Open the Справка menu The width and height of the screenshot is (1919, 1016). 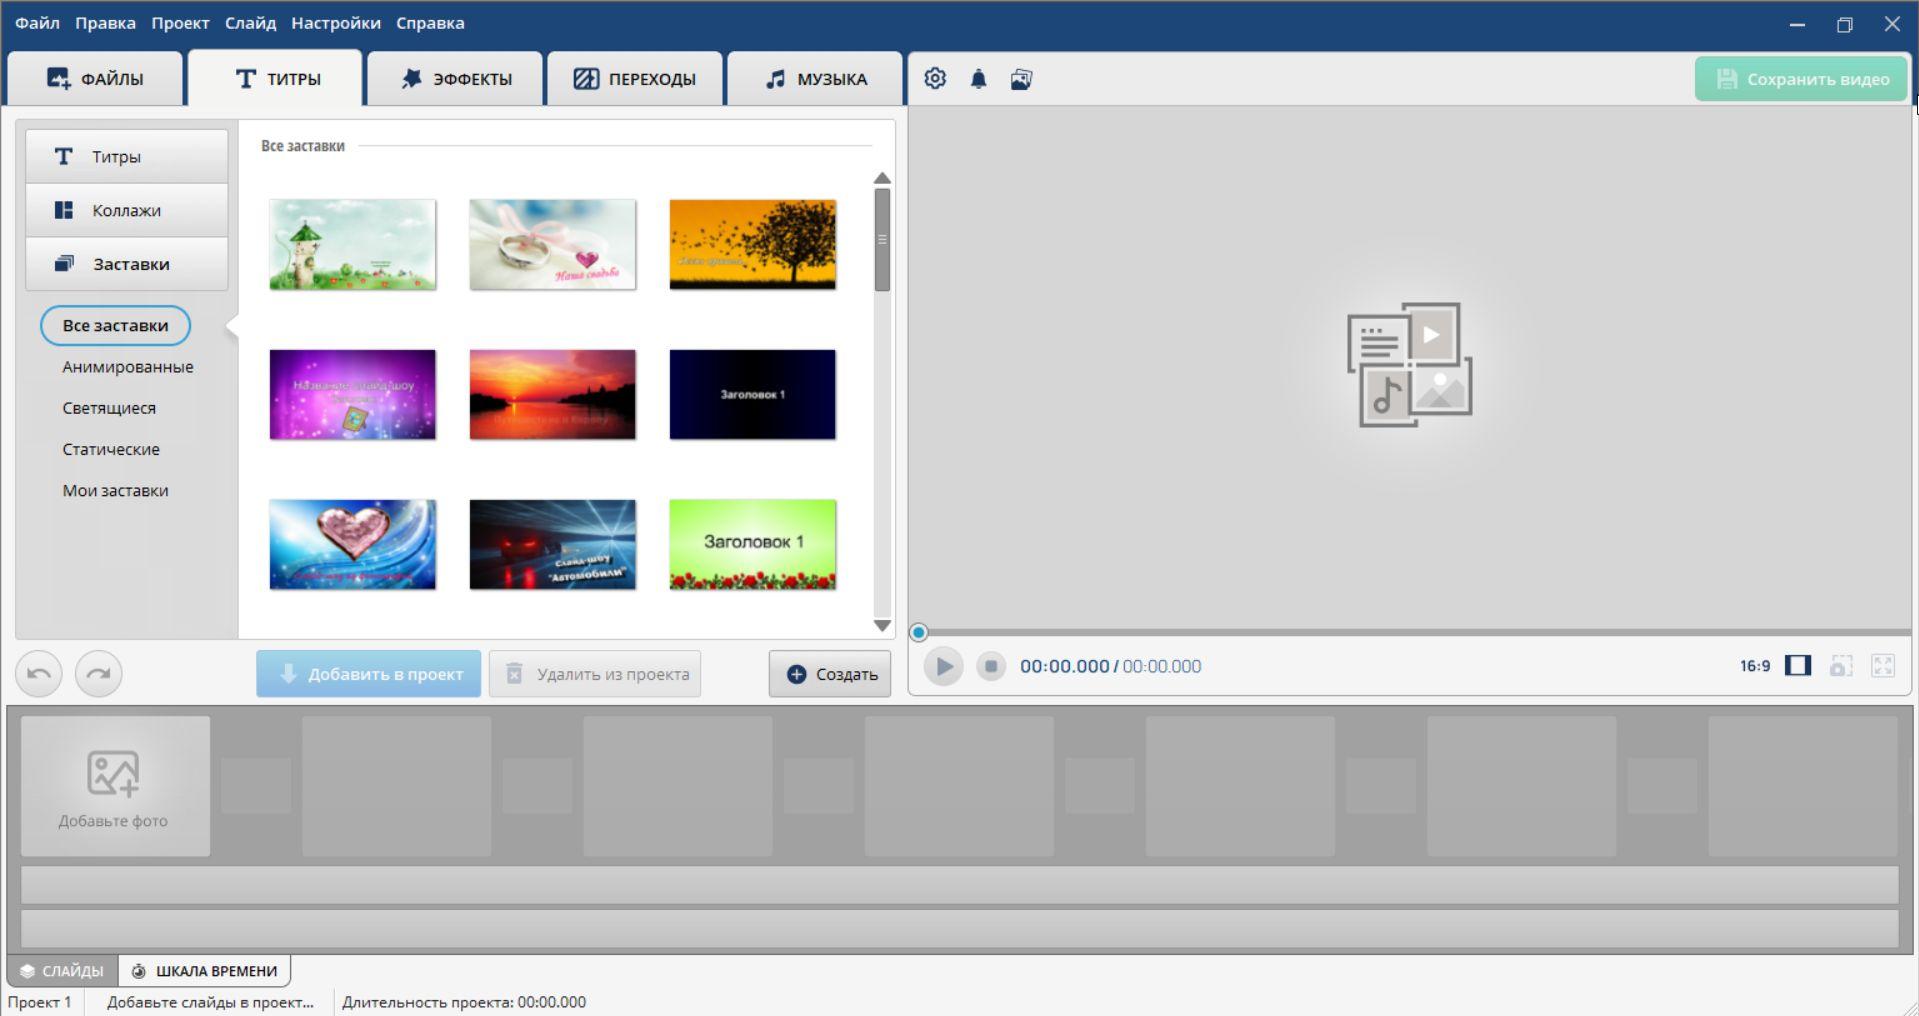pos(430,23)
